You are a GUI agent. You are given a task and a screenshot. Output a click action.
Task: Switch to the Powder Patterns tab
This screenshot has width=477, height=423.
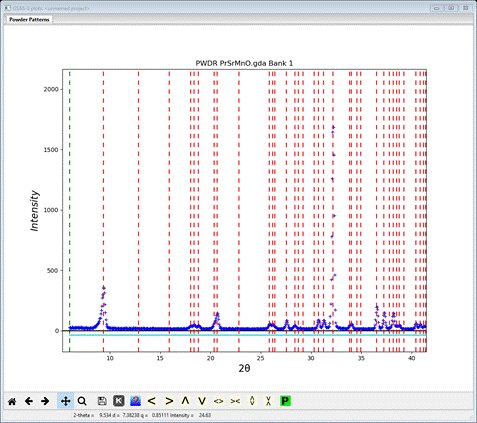tap(29, 20)
